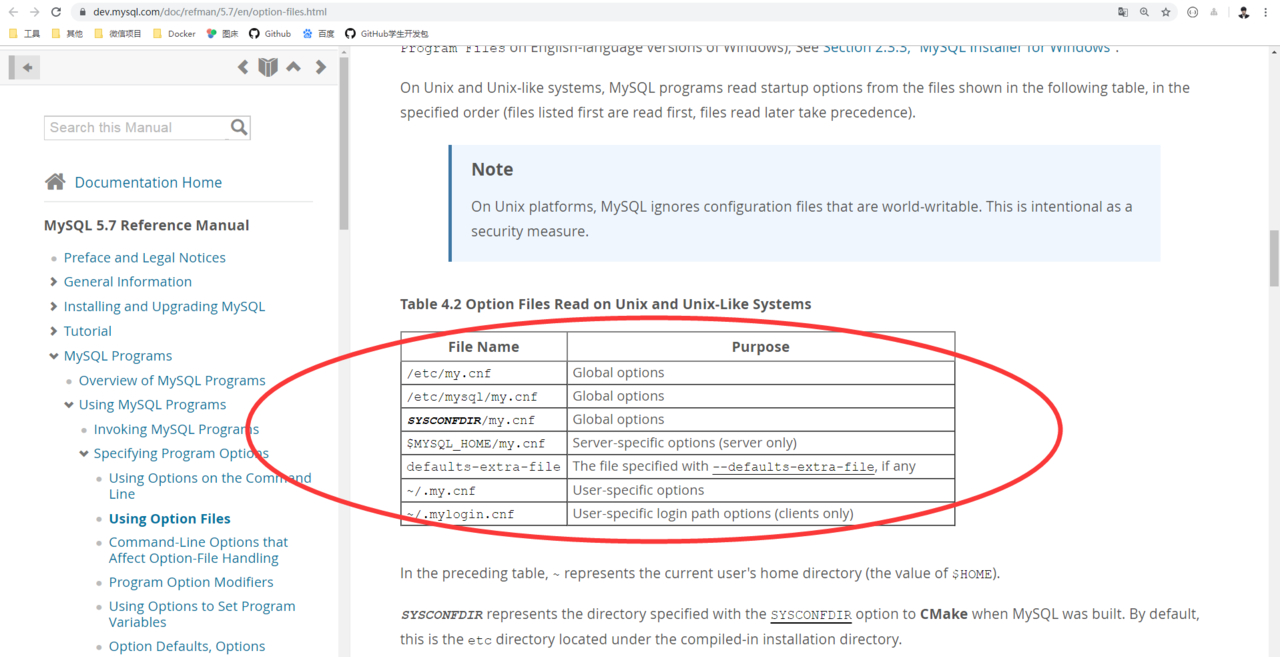Open the Github bookmark
1280x657 pixels.
tap(270, 33)
